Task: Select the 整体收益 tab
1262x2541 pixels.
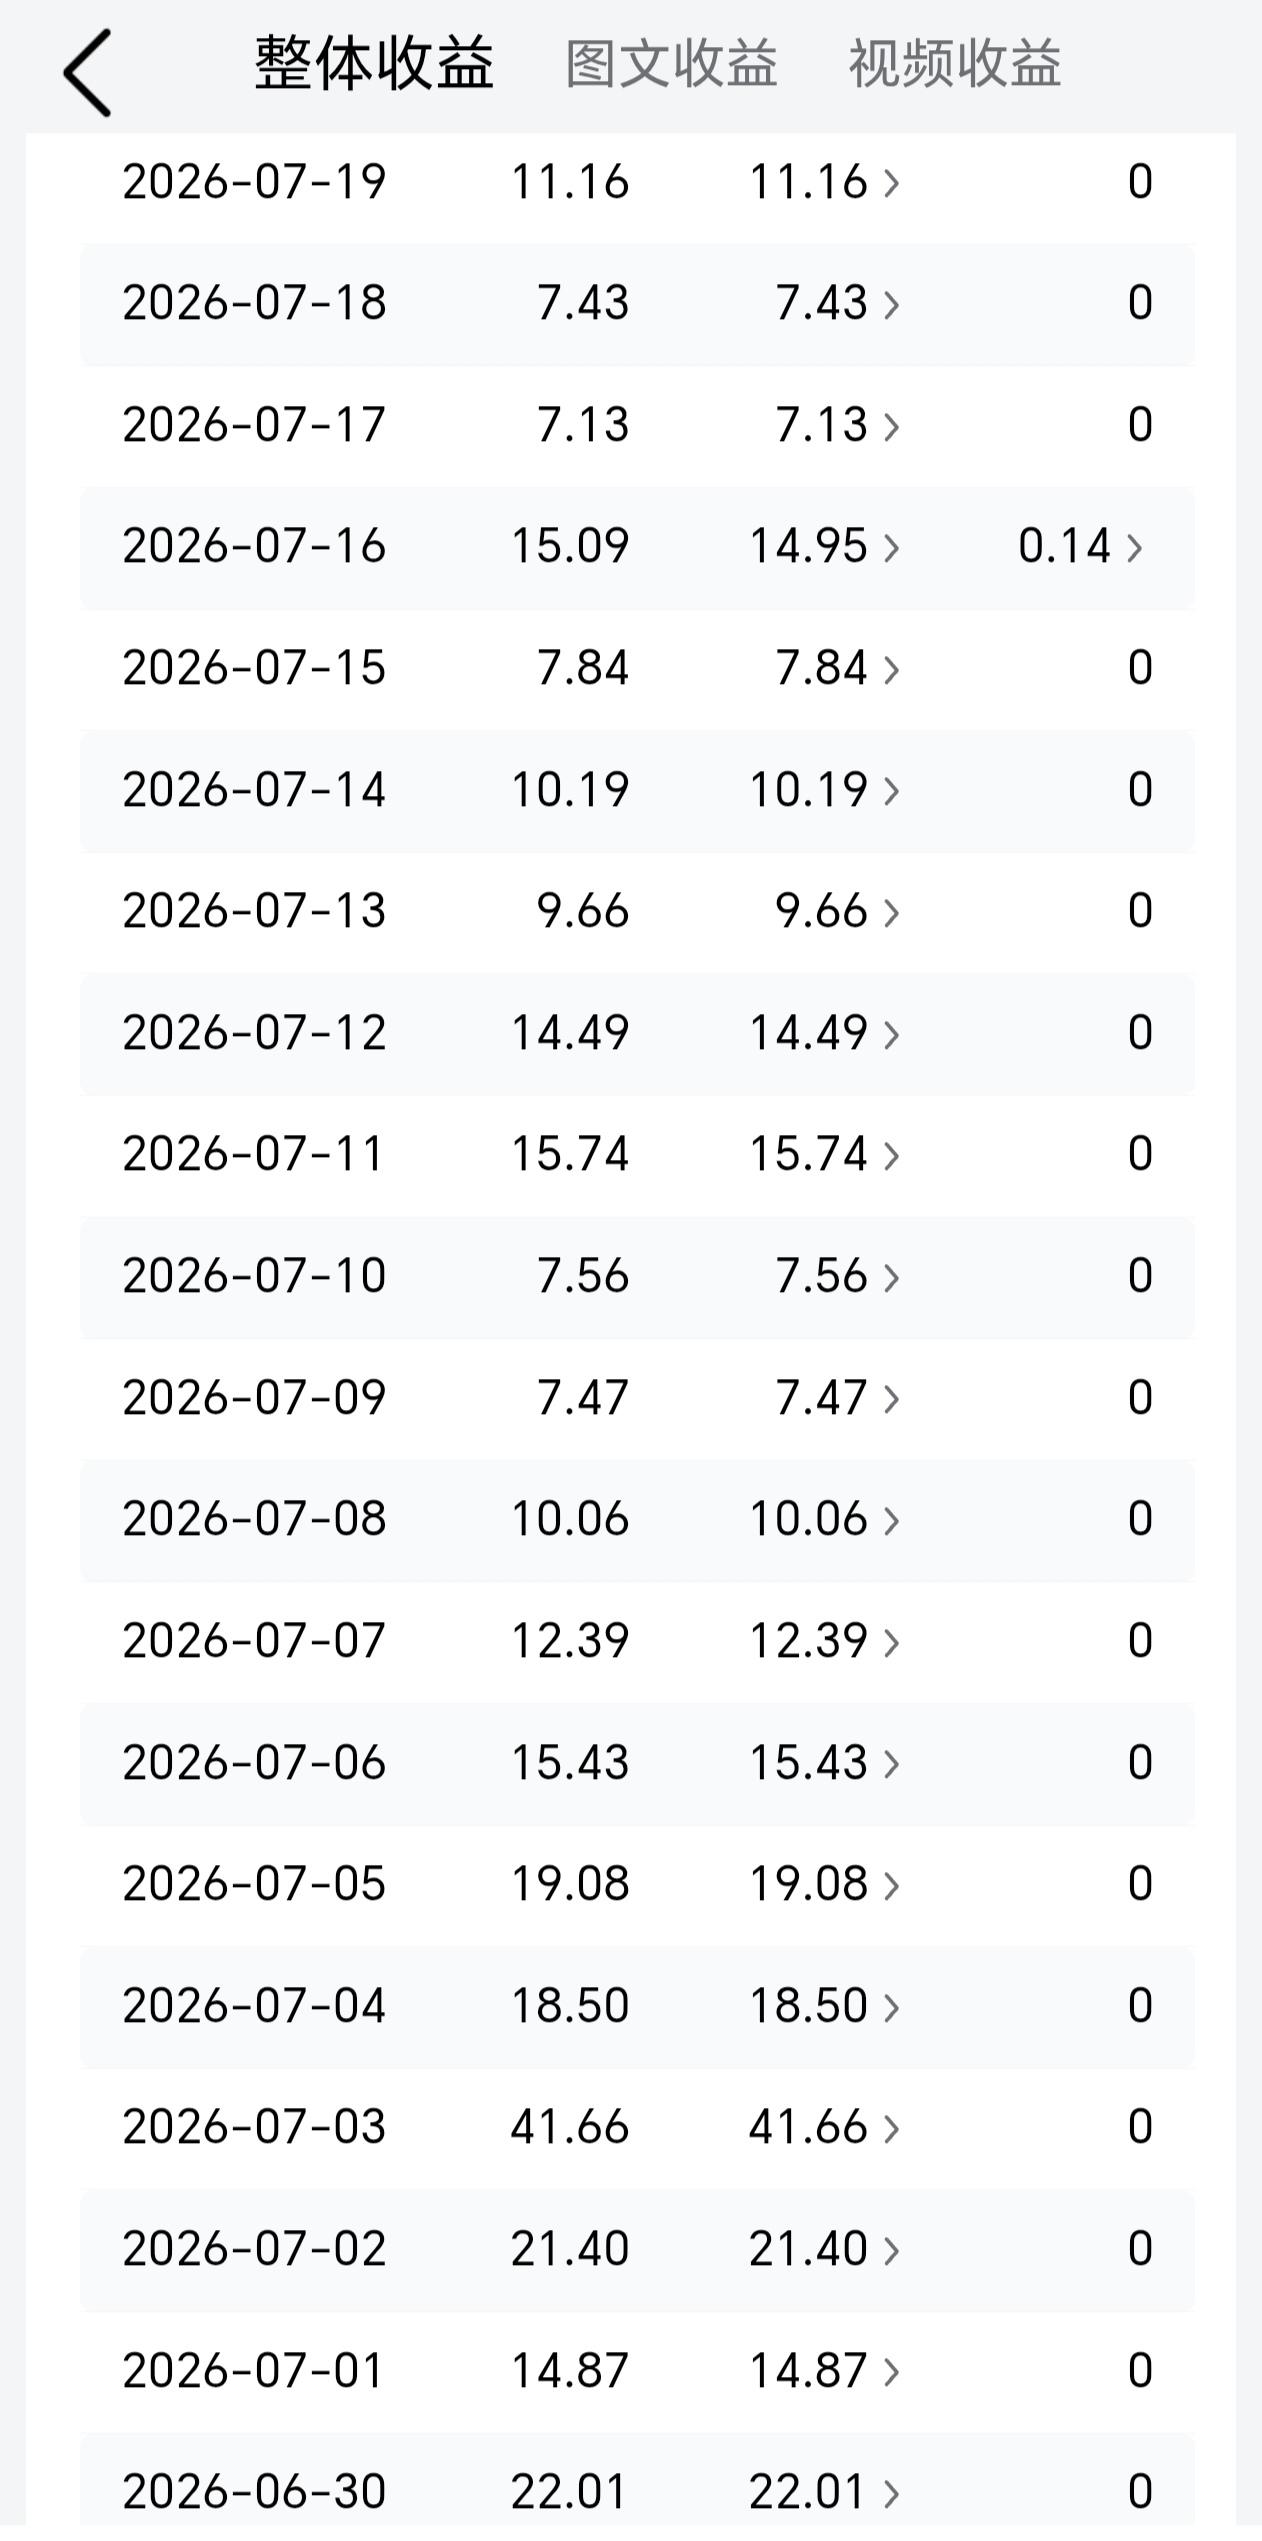Action: [x=374, y=64]
